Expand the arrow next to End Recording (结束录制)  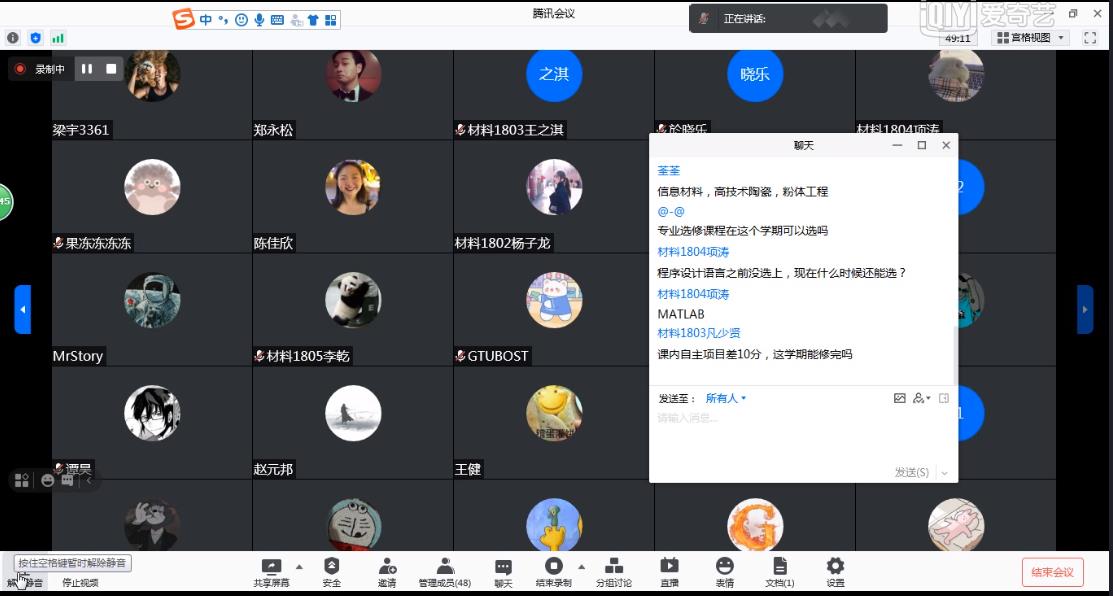[582, 566]
